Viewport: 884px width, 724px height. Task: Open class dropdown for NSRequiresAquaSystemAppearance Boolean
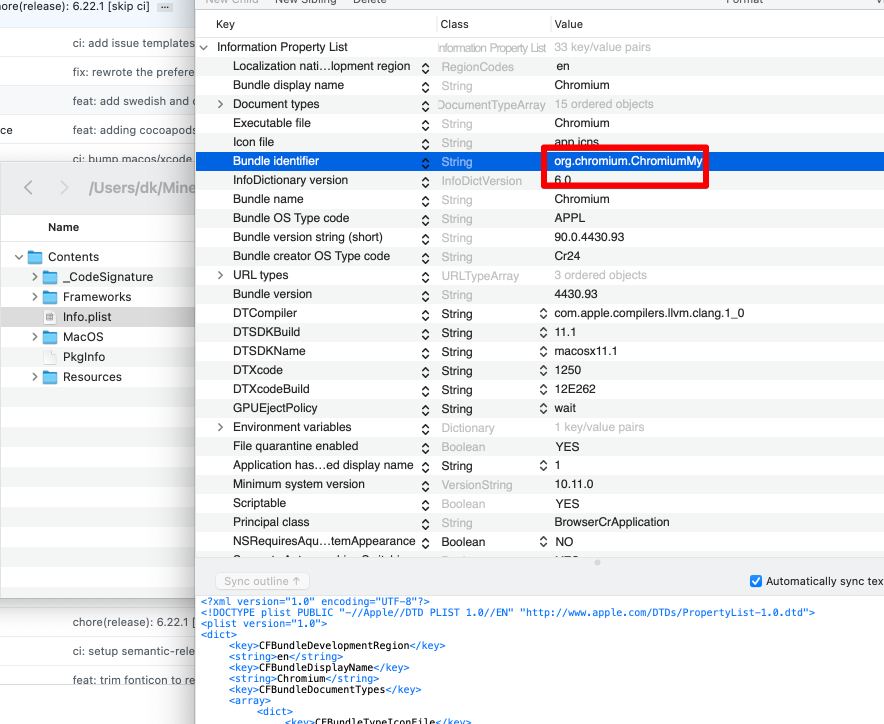[543, 542]
